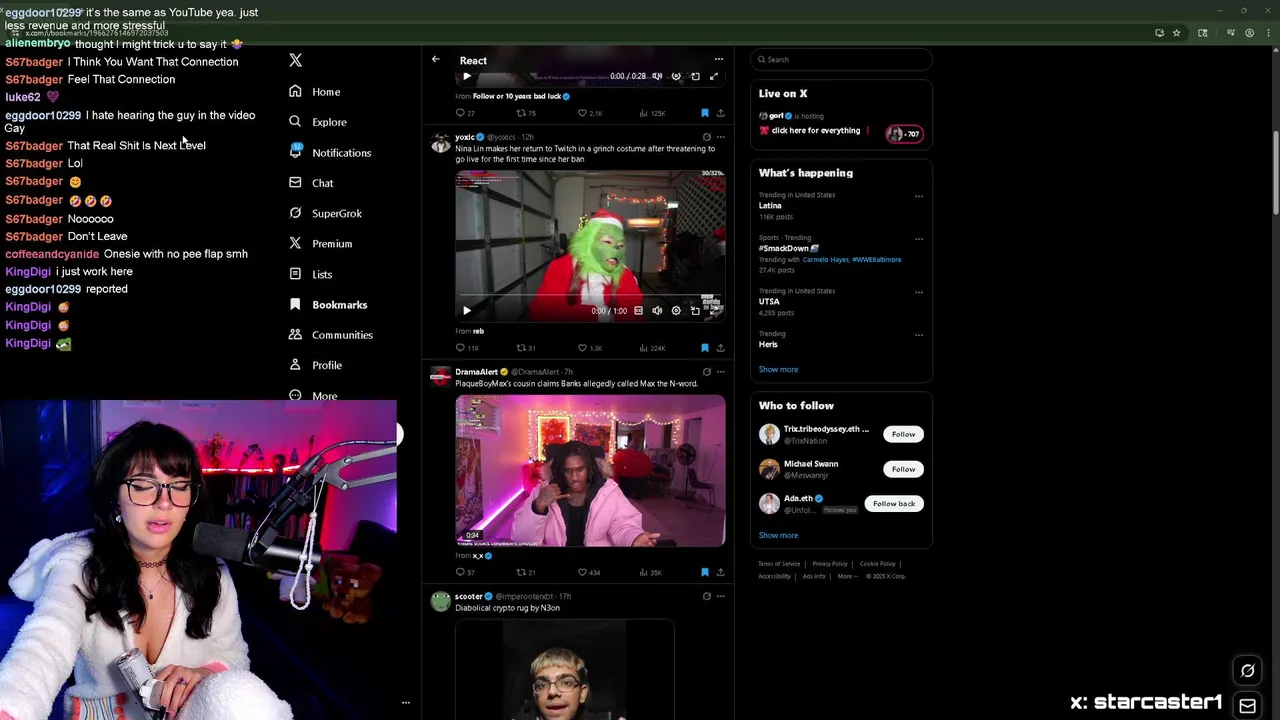Click the Grok icon on scooter post
This screenshot has width=1280, height=720.
click(706, 596)
